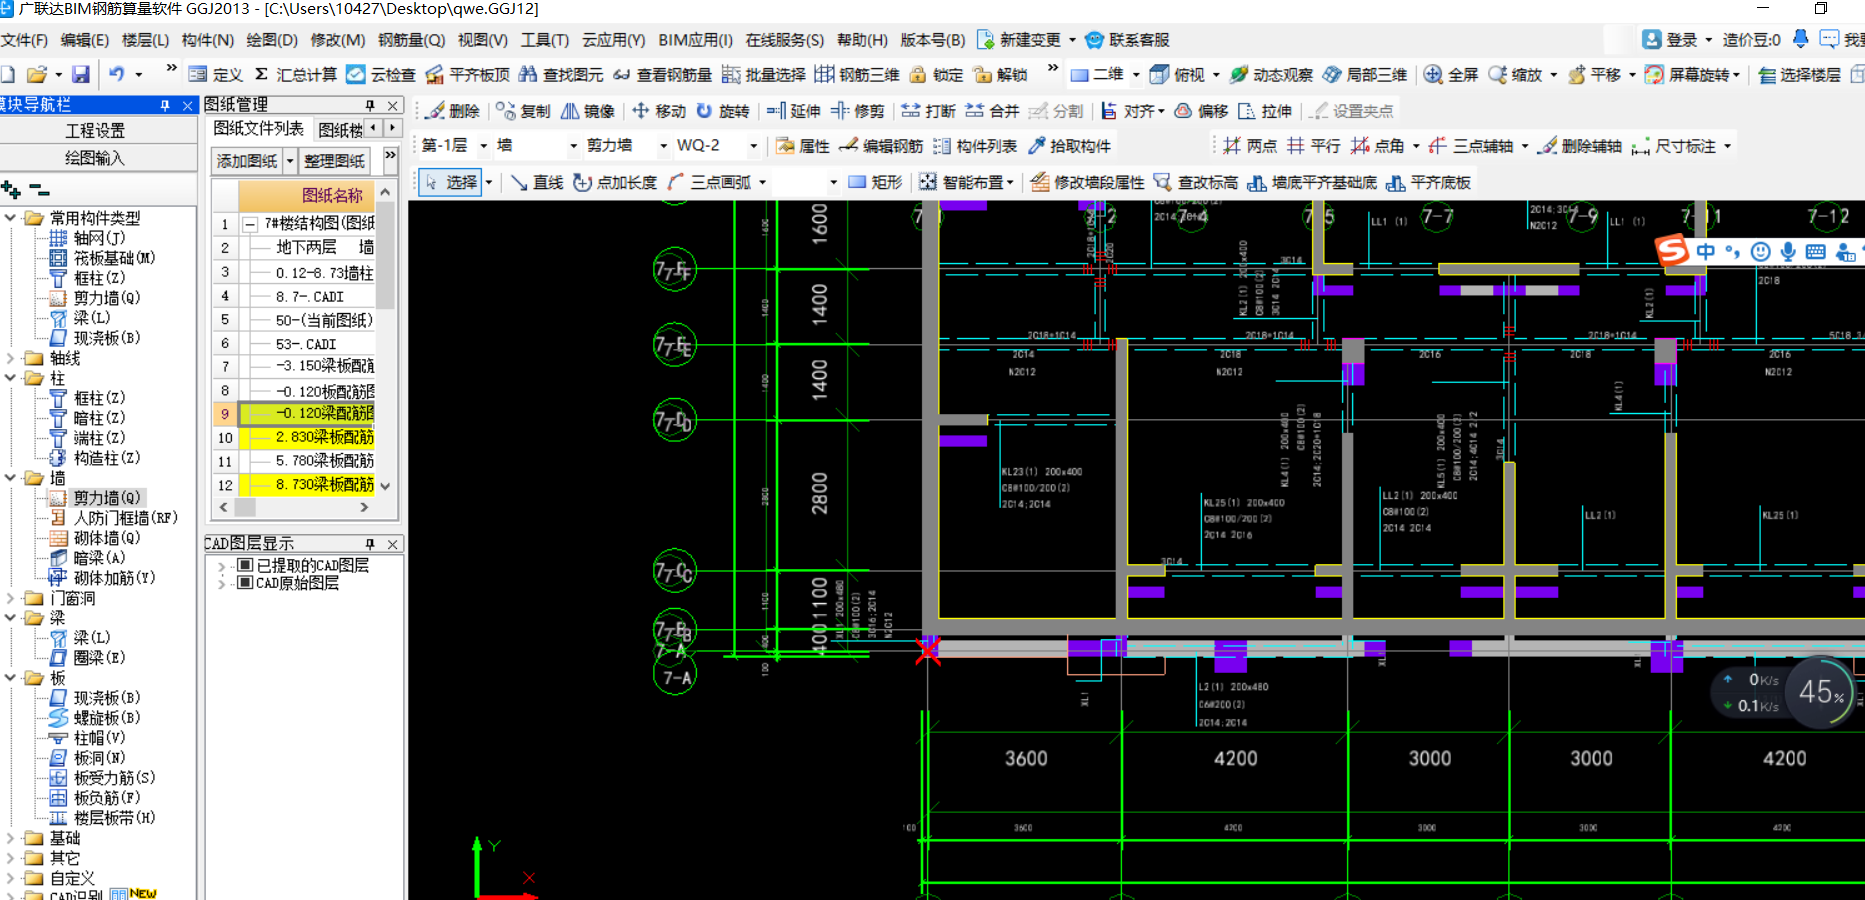Click the Undo arrow icon
The width and height of the screenshot is (1865, 900).
[116, 74]
